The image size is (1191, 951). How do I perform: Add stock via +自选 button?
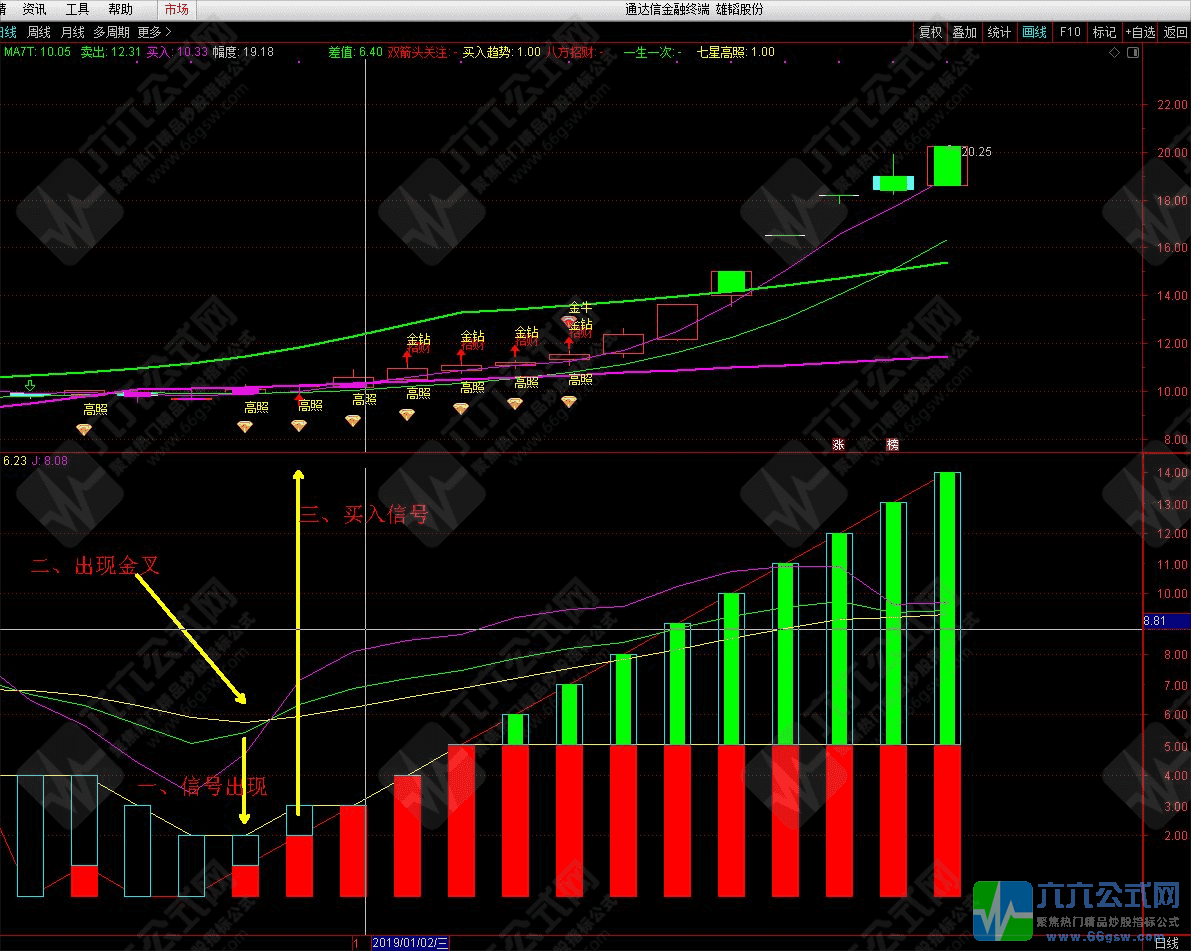1140,32
